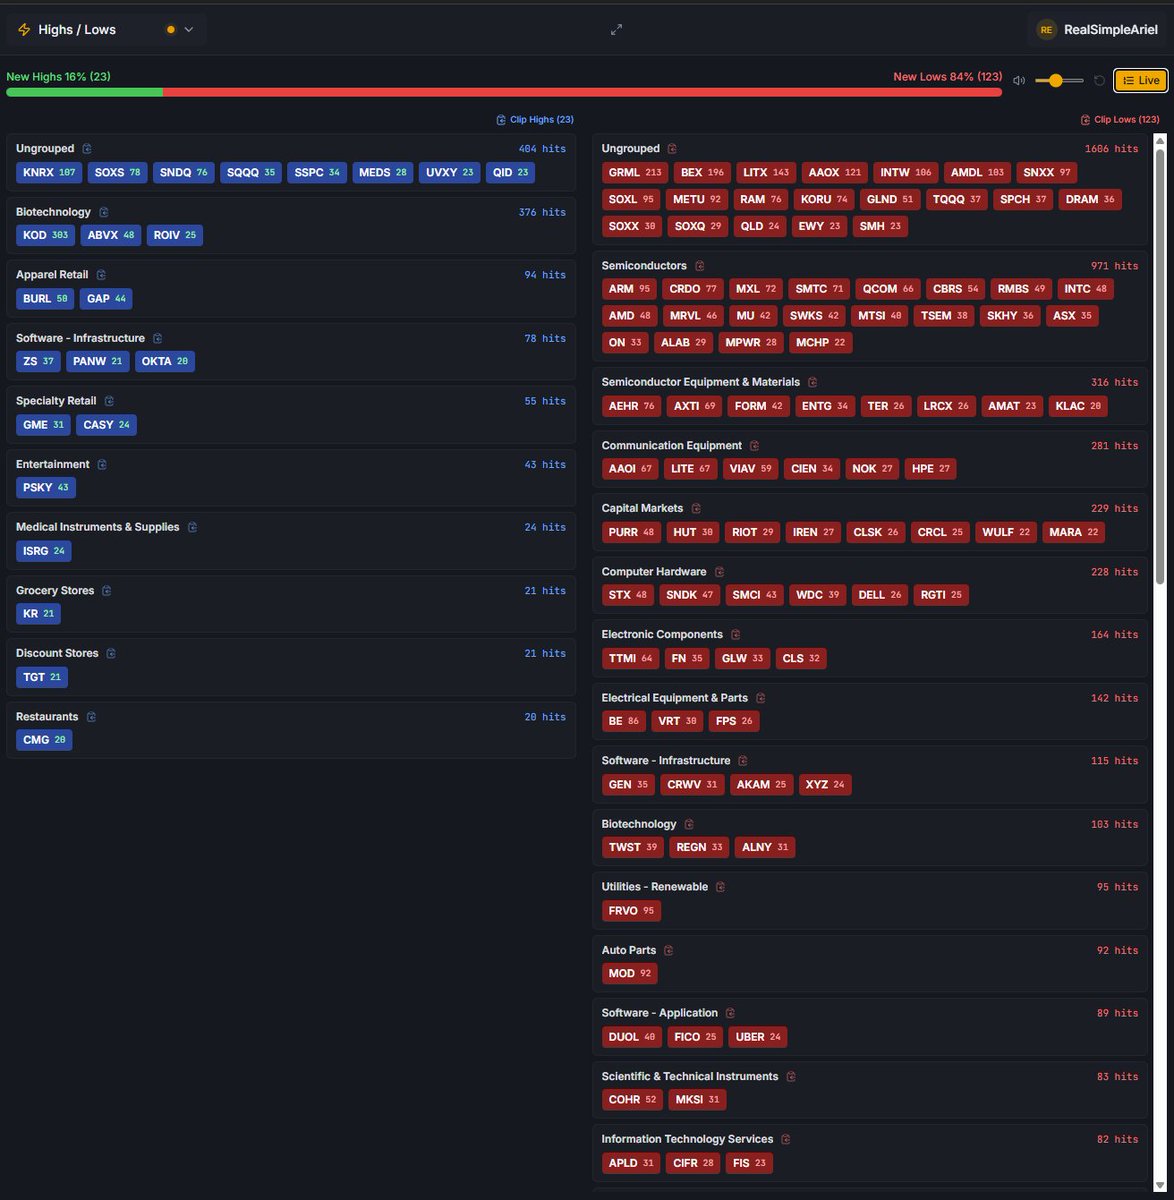
Task: Select the KOD ticker chip
Action: 46,235
